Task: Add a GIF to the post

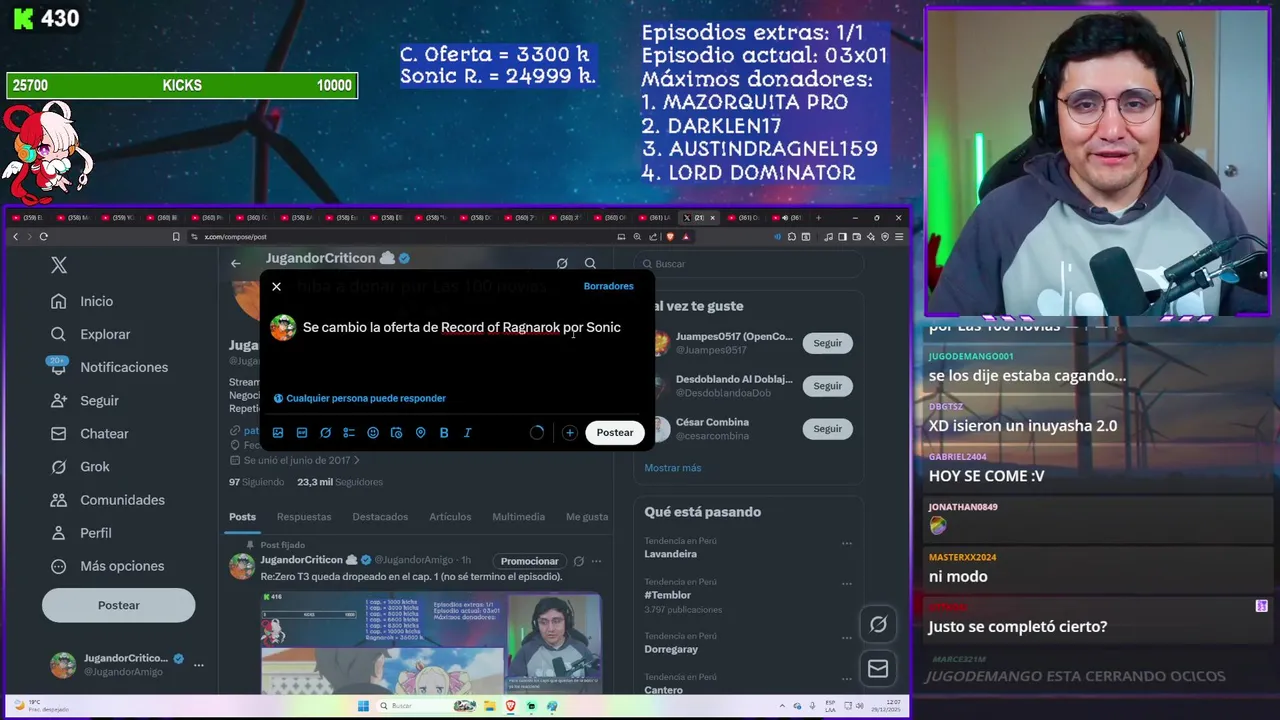Action: pos(302,433)
